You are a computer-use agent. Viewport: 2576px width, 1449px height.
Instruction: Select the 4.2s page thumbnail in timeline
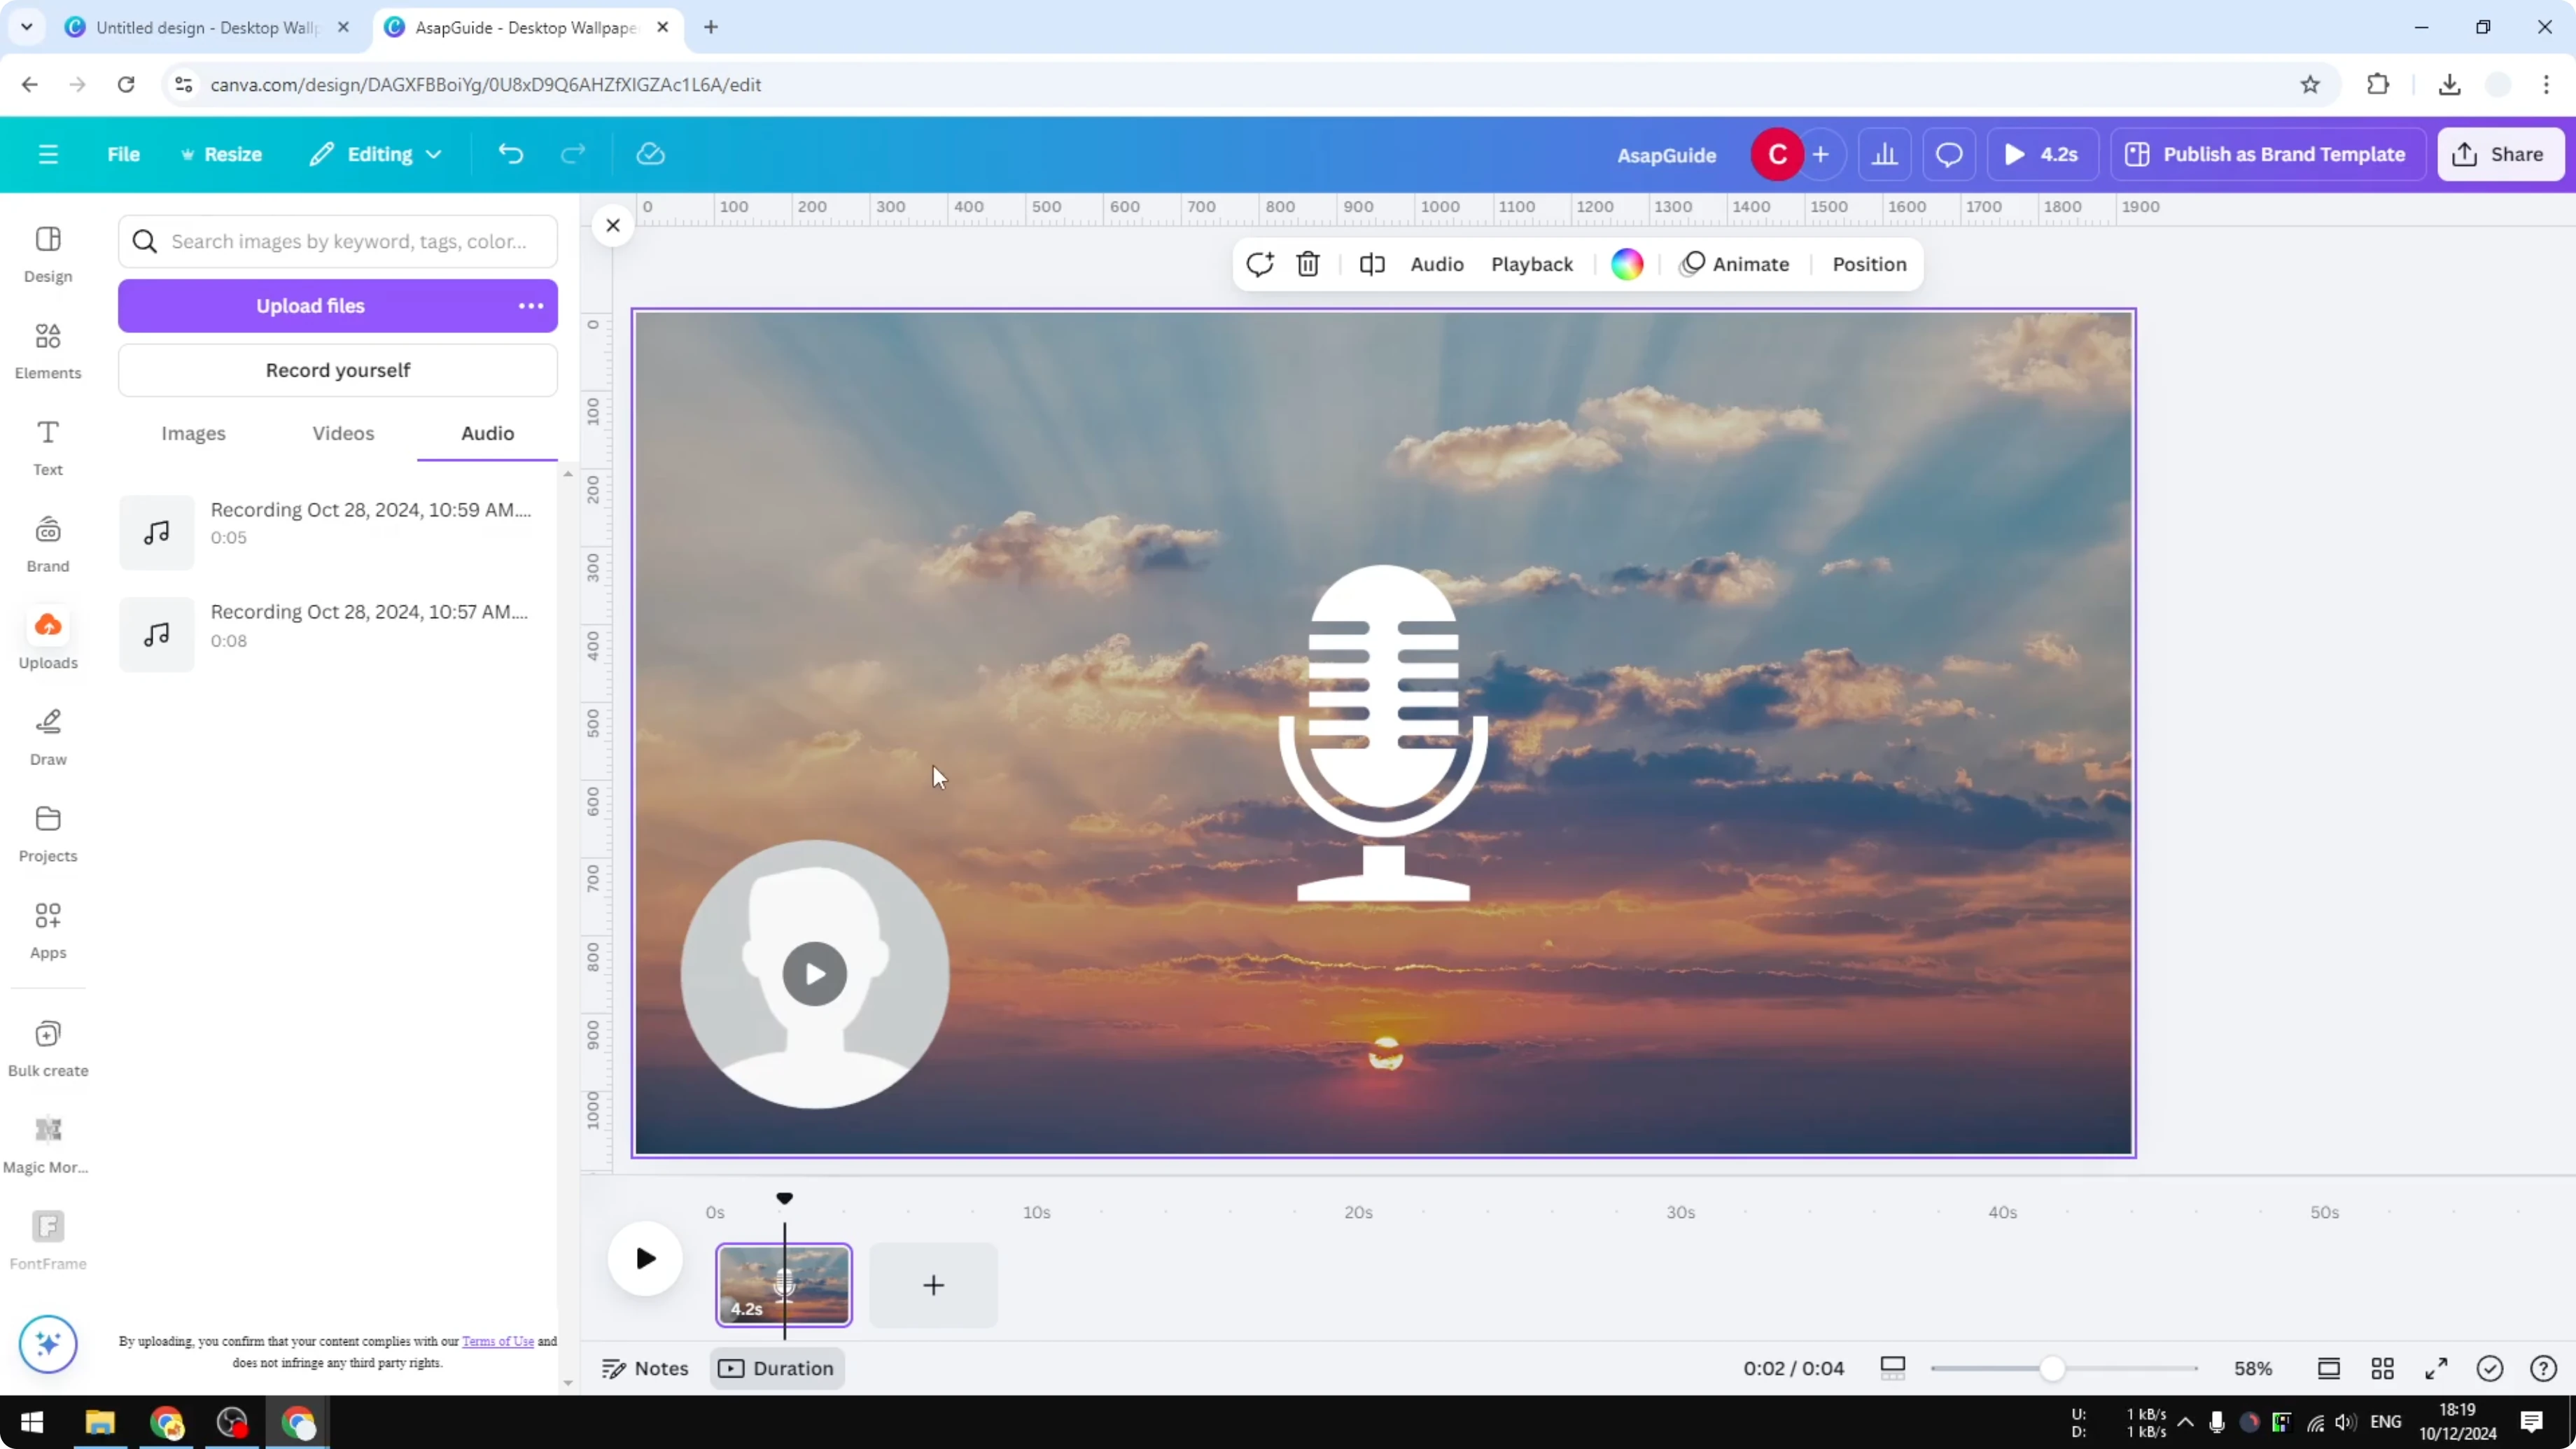(784, 1285)
